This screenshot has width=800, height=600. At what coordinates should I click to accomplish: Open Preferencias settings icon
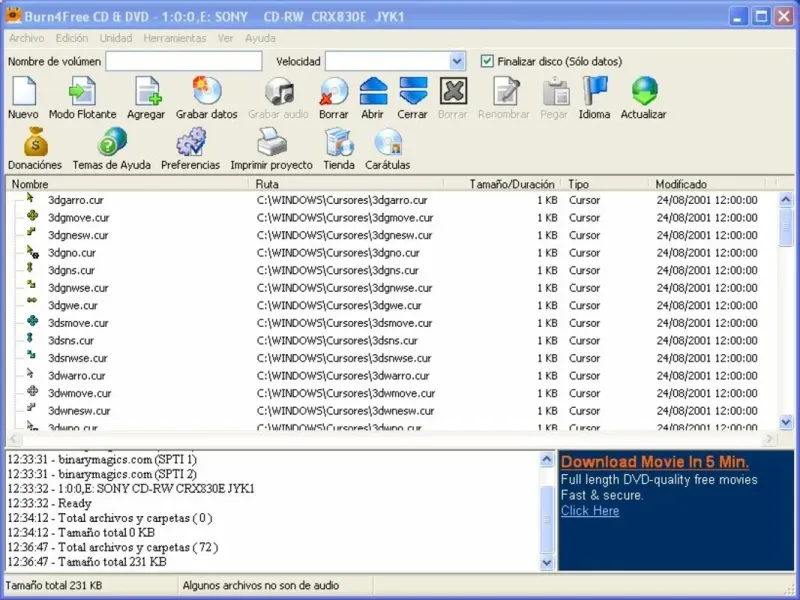tap(190, 143)
